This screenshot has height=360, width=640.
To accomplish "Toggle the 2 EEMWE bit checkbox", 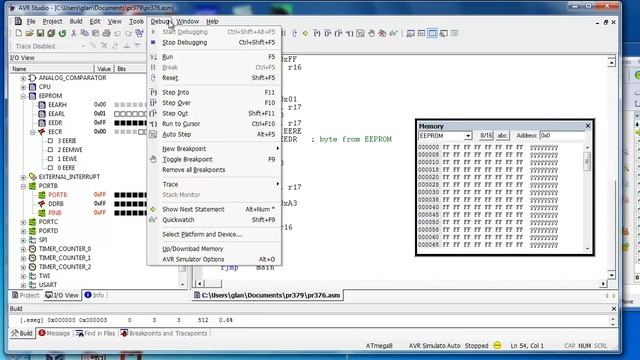I will coord(50,150).
